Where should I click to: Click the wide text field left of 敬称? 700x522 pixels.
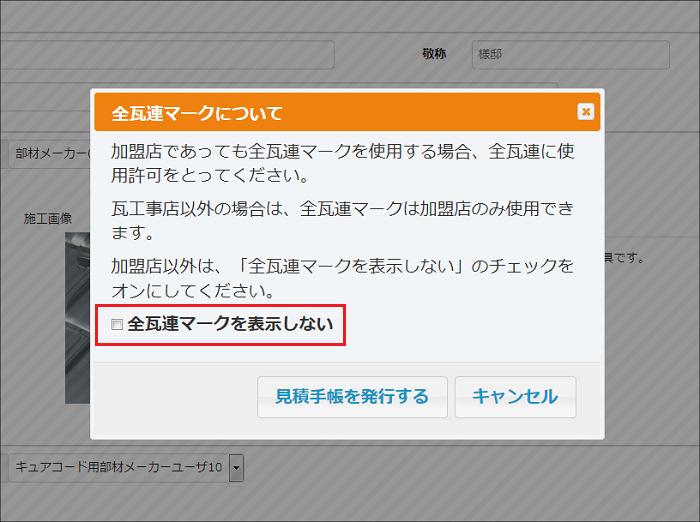pos(200,54)
